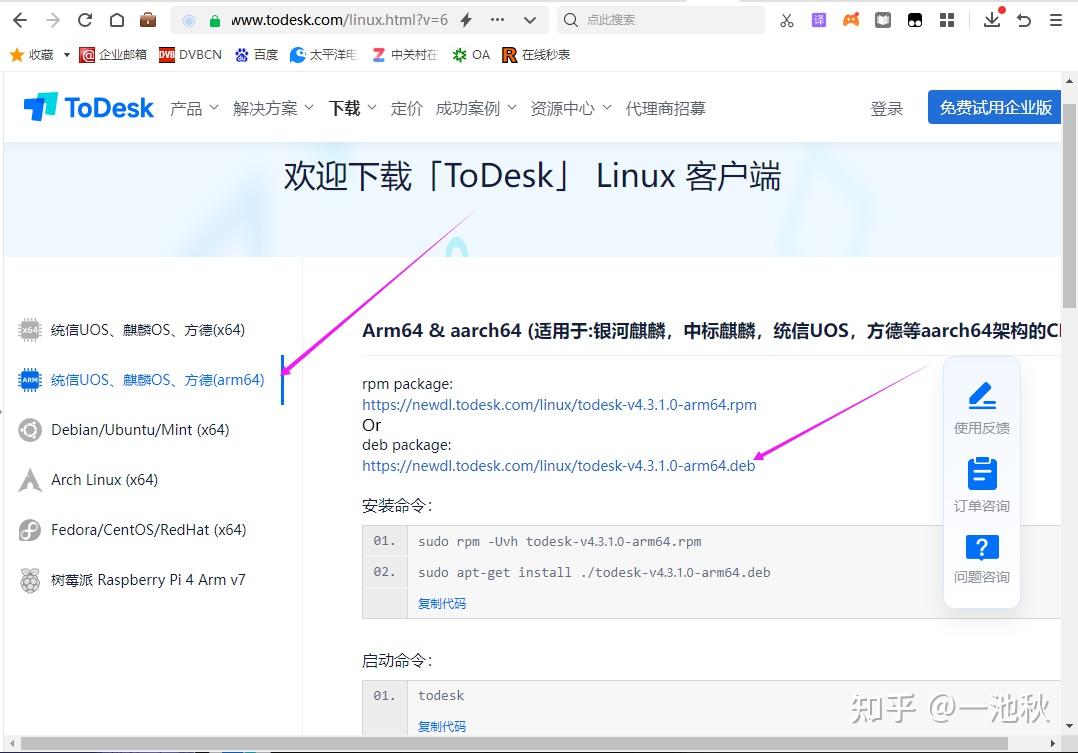Click the horizontal scrollbar left arrow
This screenshot has width=1078, height=753.
pyautogui.click(x=12, y=743)
